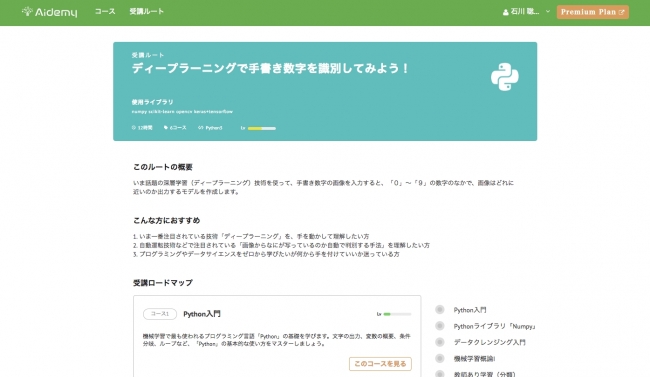This screenshot has width=650, height=377.
Task: Click the level bar in the banner
Action: click(x=262, y=128)
